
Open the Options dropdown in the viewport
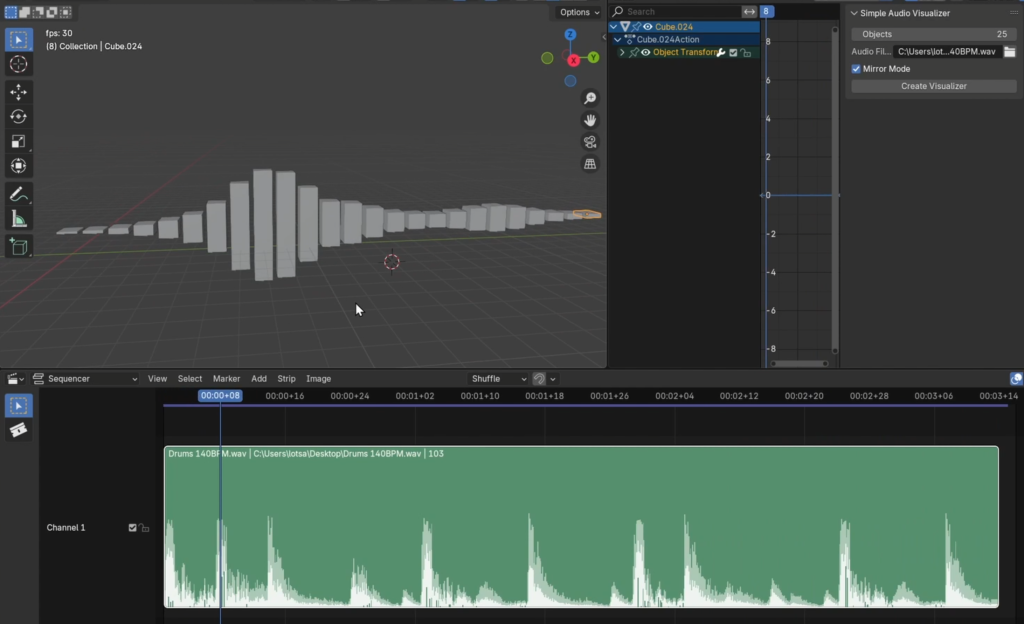click(579, 12)
